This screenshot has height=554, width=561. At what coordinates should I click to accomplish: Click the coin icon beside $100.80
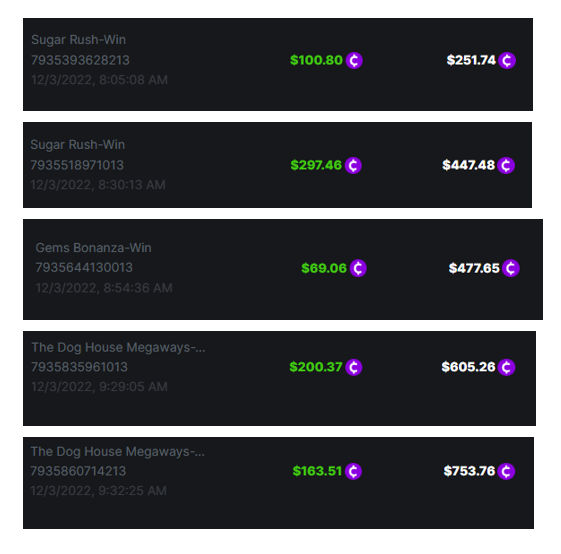point(354,60)
